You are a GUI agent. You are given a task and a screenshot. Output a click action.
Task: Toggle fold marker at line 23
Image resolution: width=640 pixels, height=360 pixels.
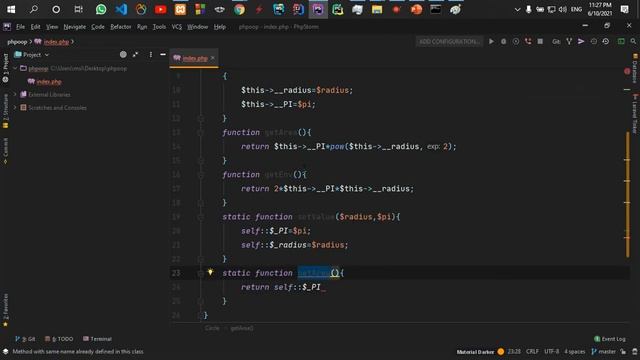(200, 273)
